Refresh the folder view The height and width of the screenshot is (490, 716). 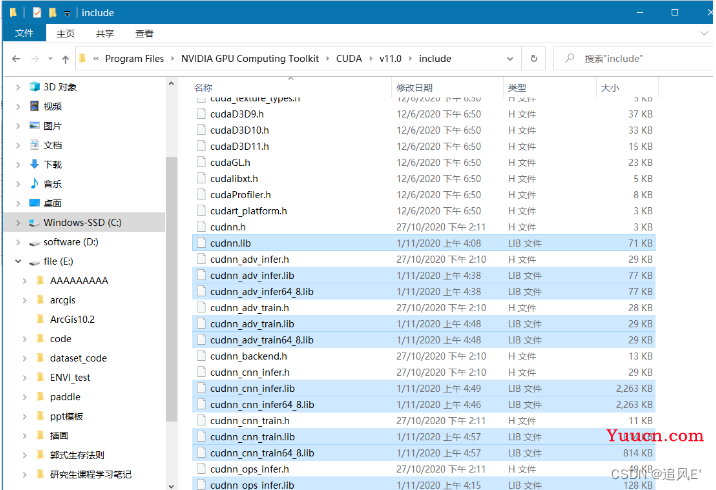(533, 58)
